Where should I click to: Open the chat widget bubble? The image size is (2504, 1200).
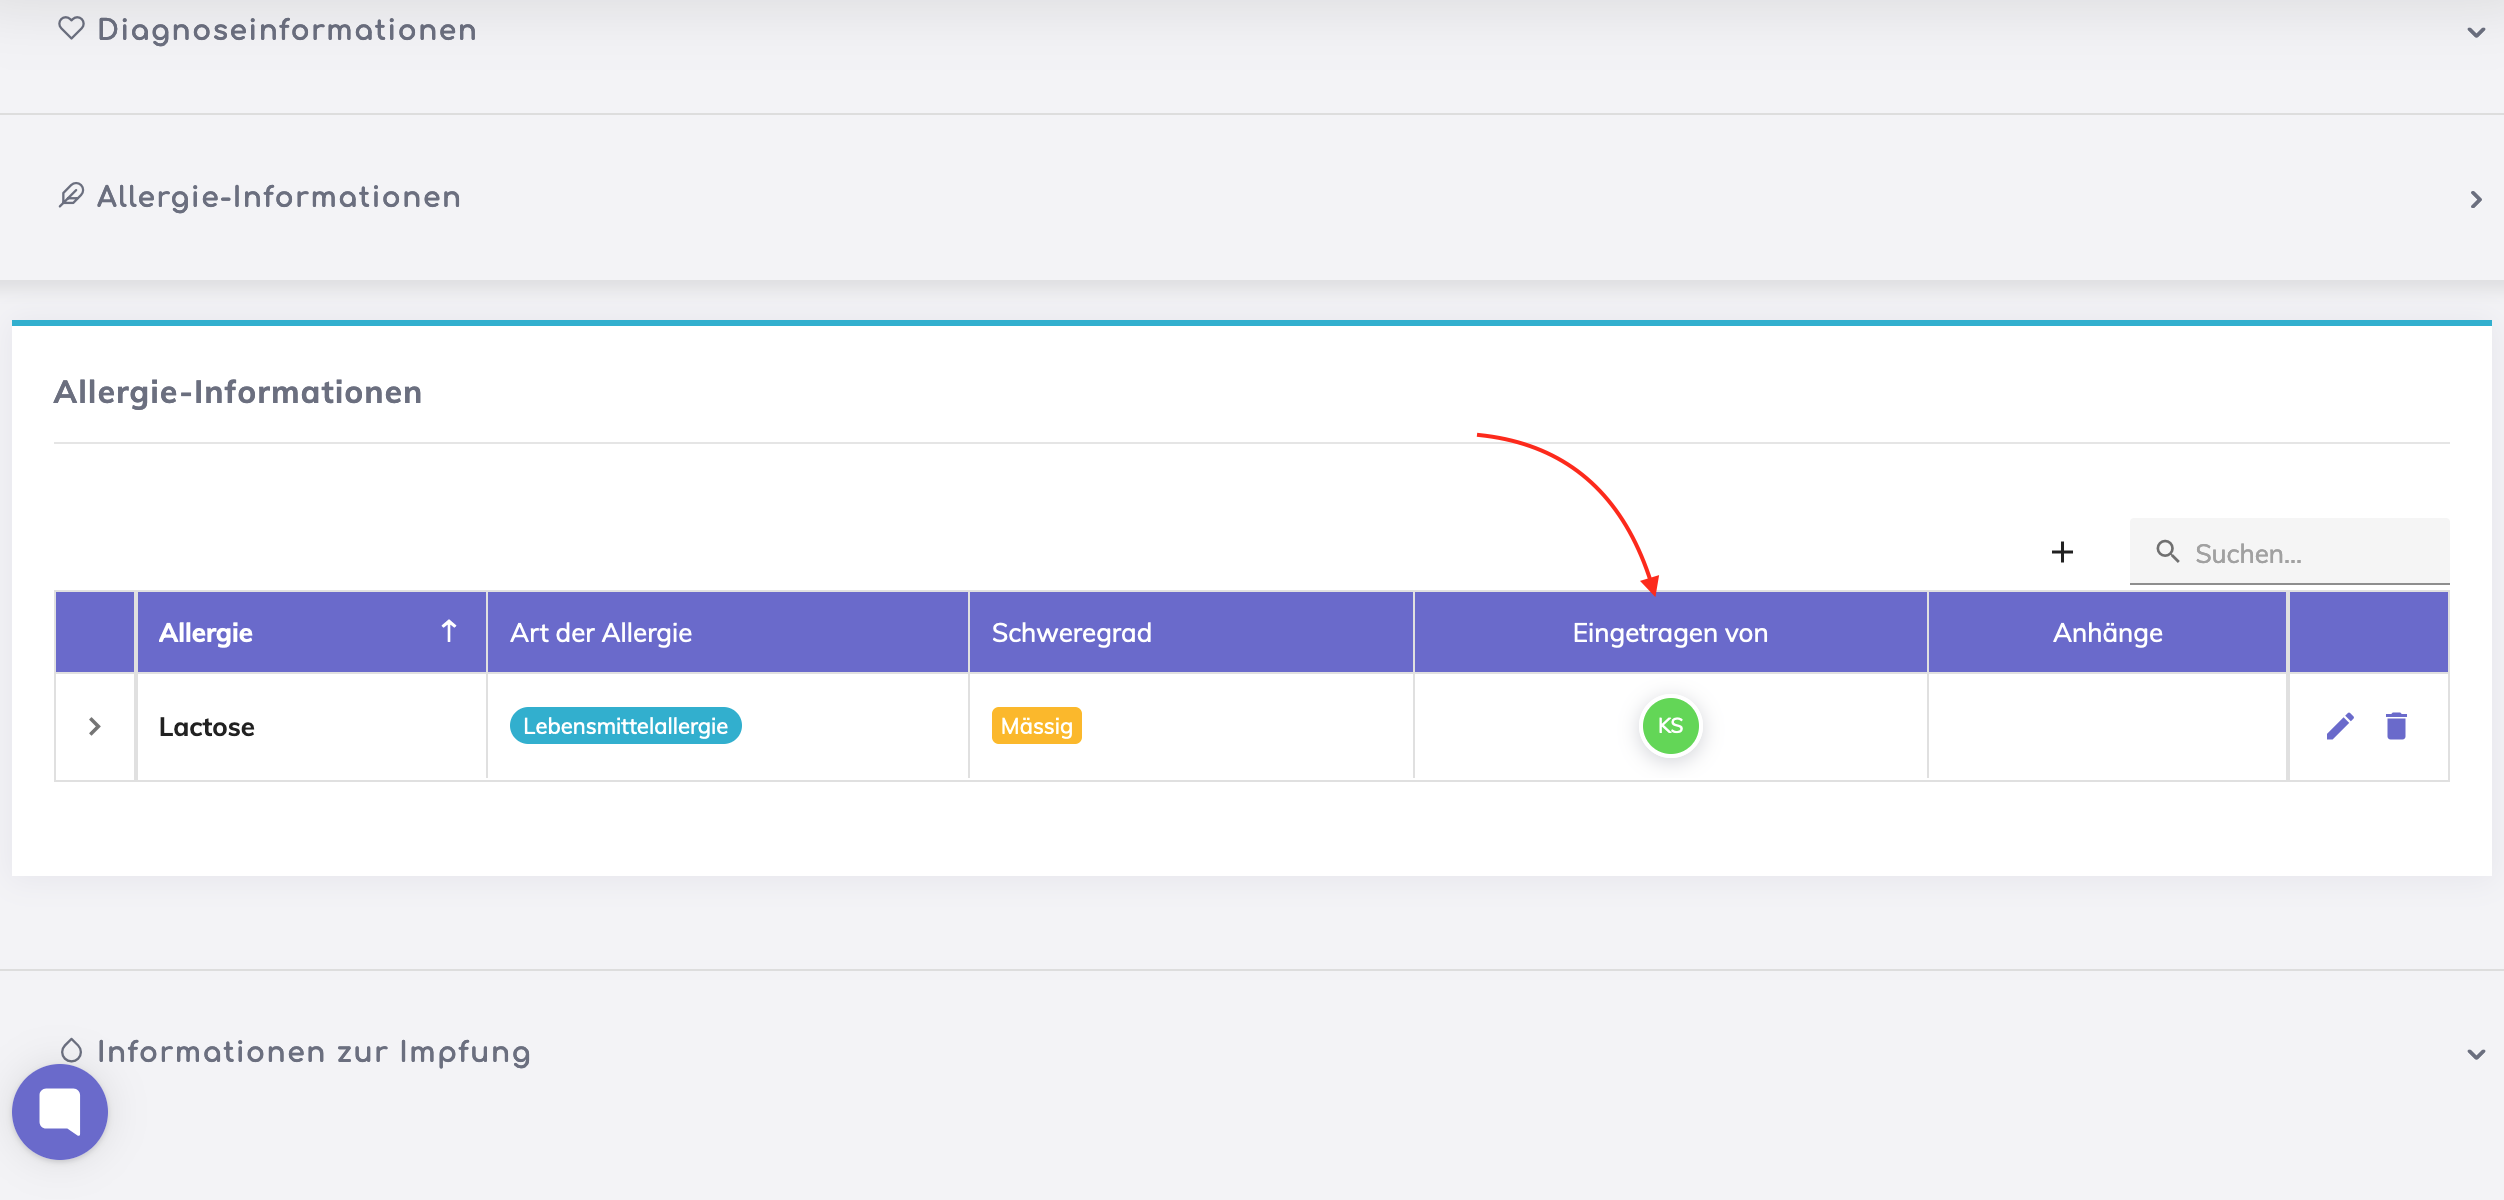coord(60,1111)
